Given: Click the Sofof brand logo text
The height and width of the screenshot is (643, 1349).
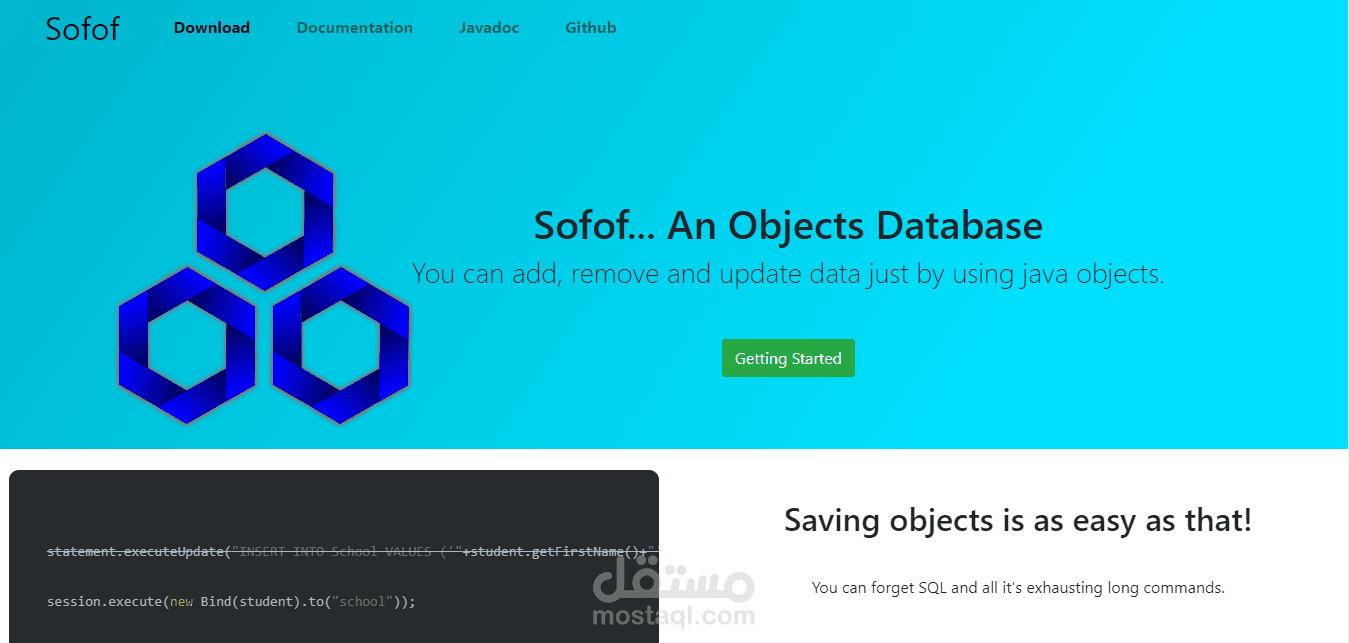Looking at the screenshot, I should click(x=82, y=28).
